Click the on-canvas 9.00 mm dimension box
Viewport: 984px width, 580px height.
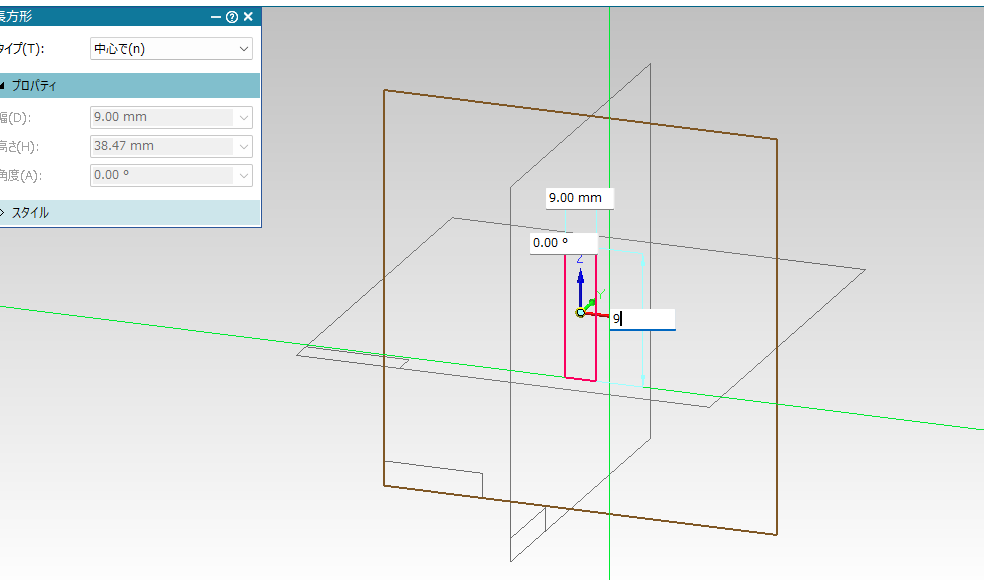coord(579,198)
